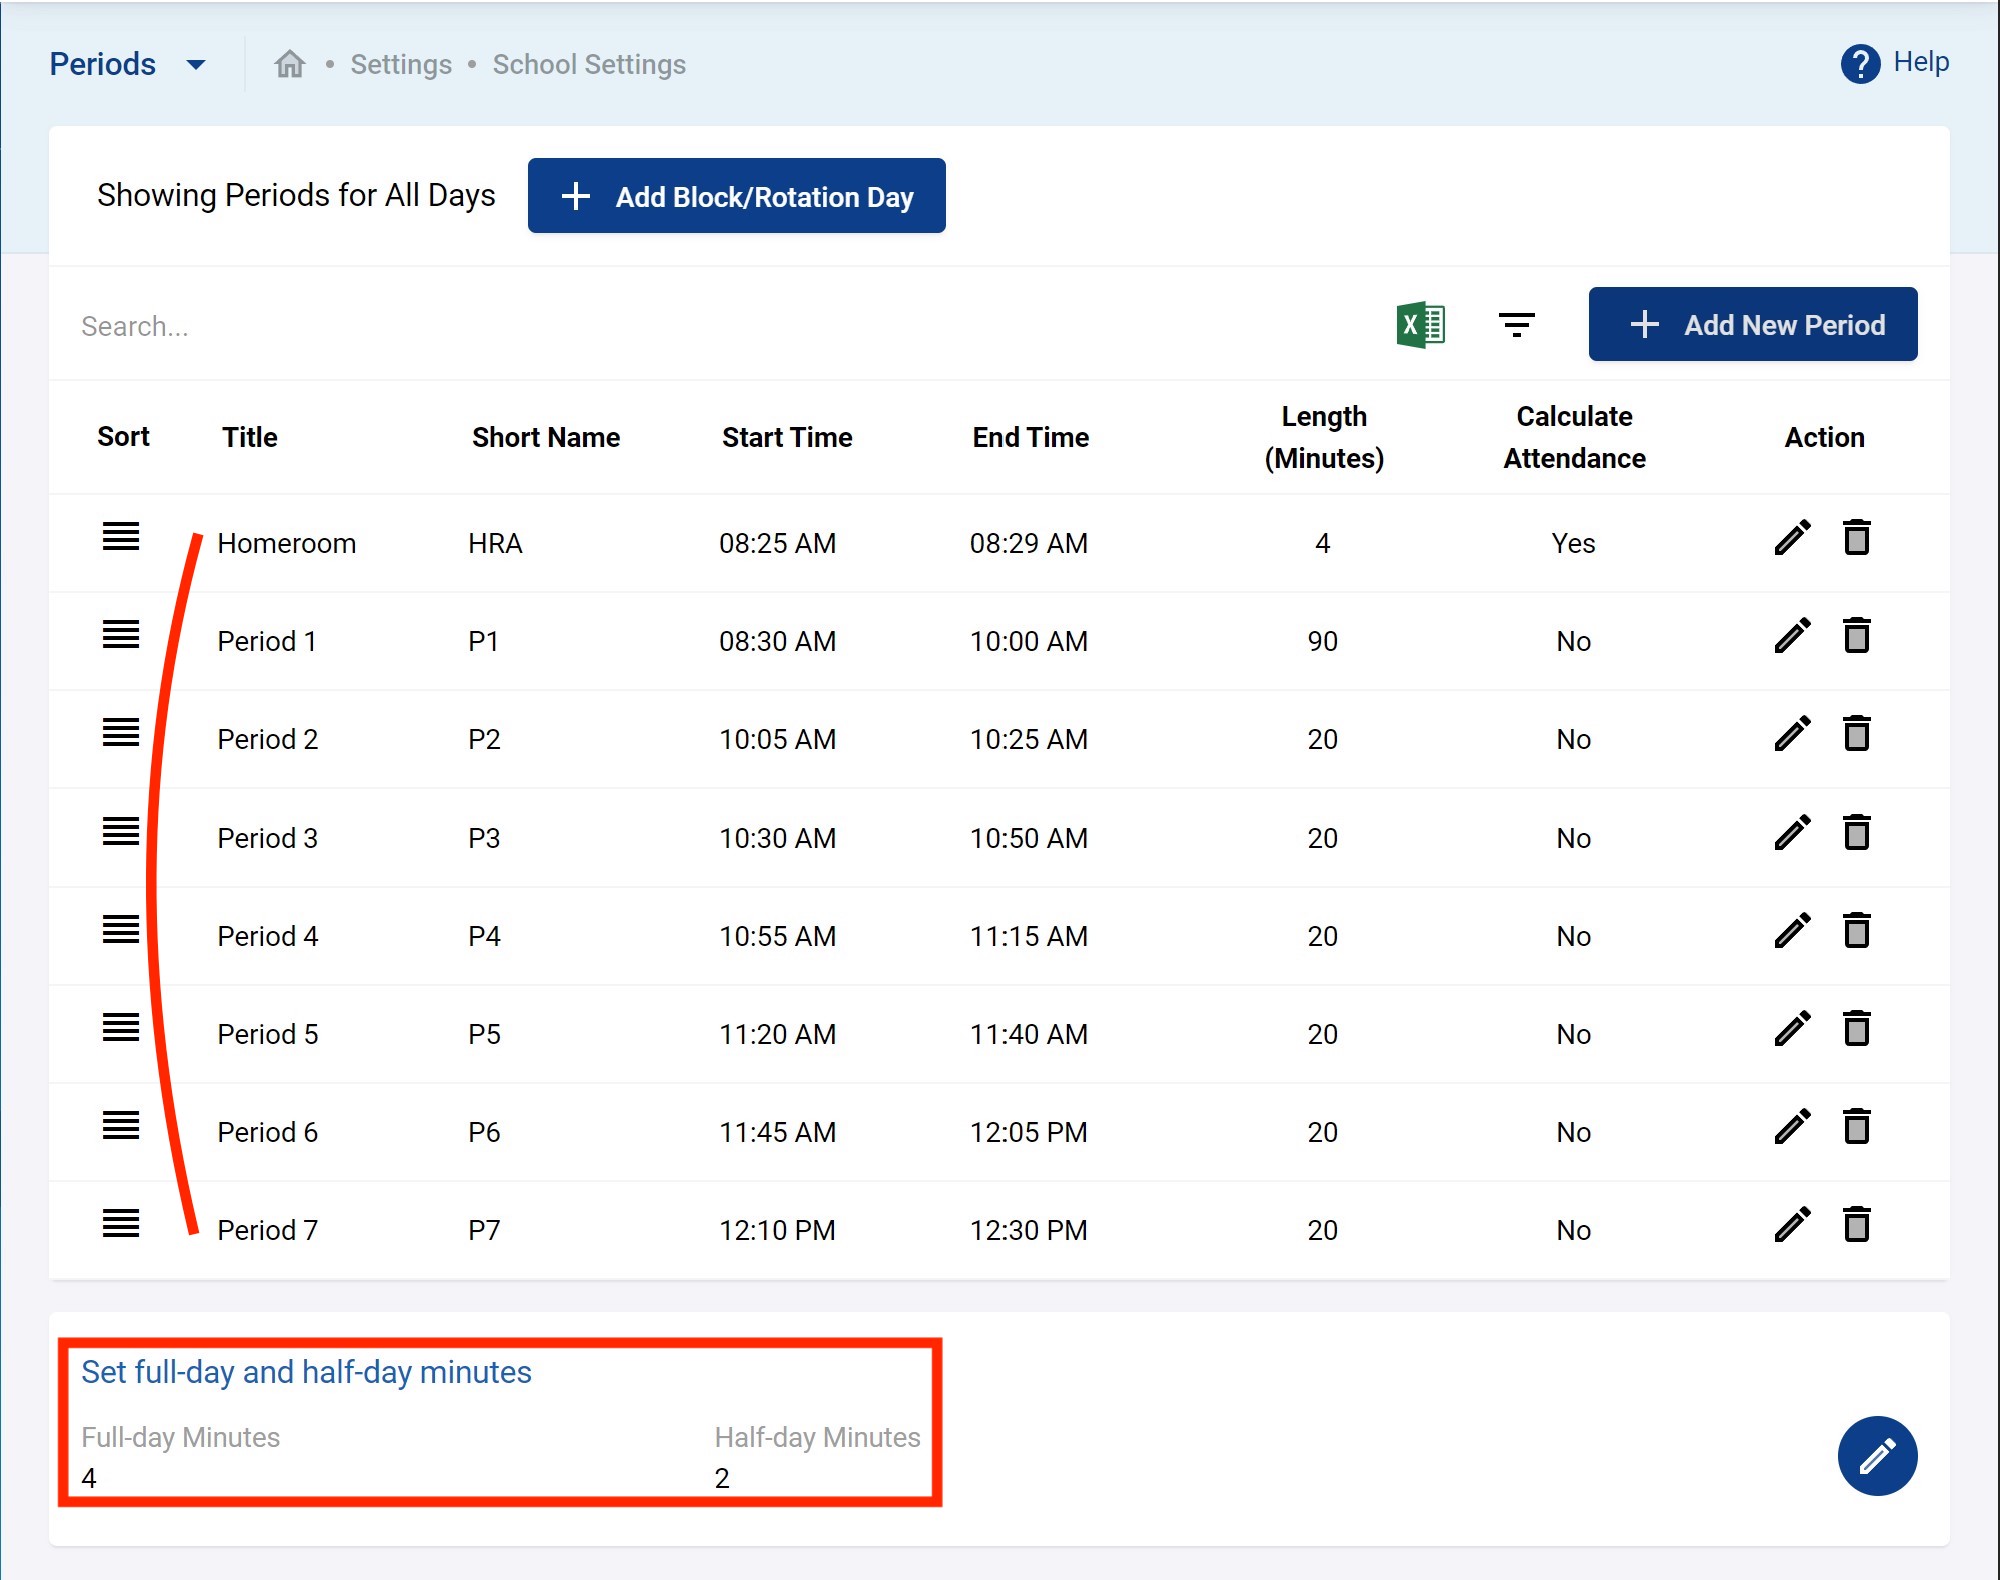The height and width of the screenshot is (1580, 2000).
Task: Grab the sort handle for Period 2
Action: coord(121,733)
